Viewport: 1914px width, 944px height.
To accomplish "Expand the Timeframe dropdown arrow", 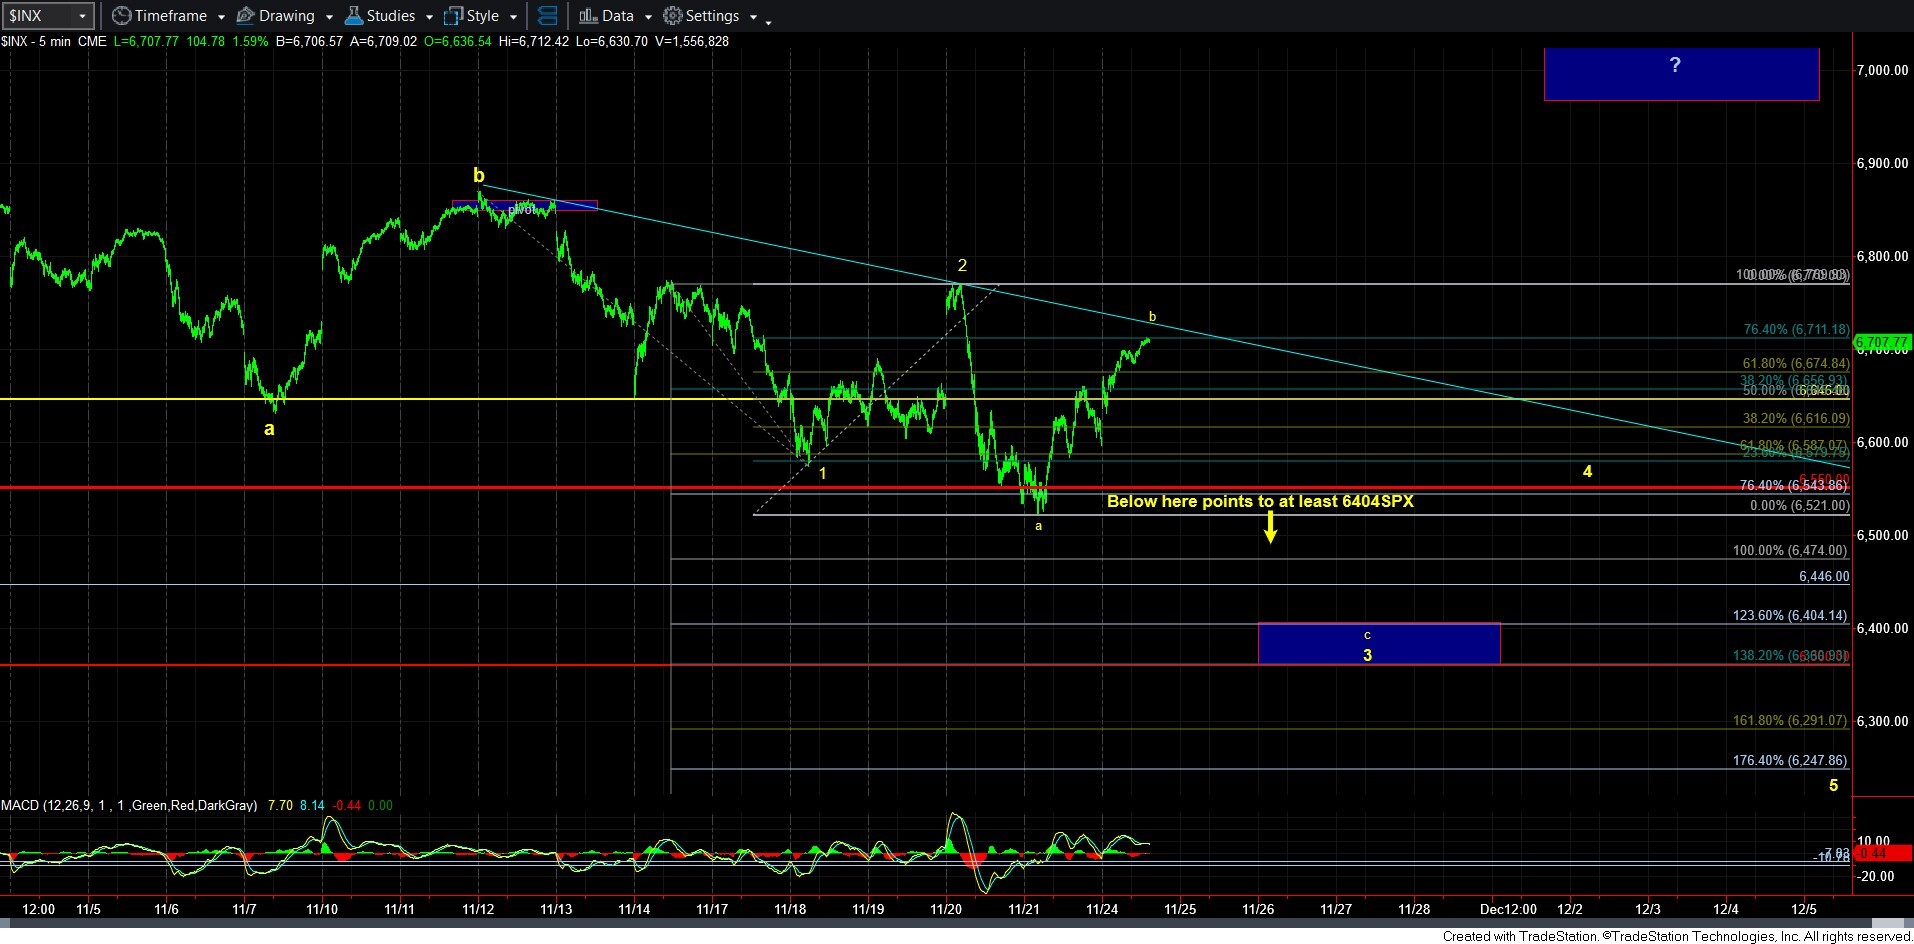I will [221, 17].
